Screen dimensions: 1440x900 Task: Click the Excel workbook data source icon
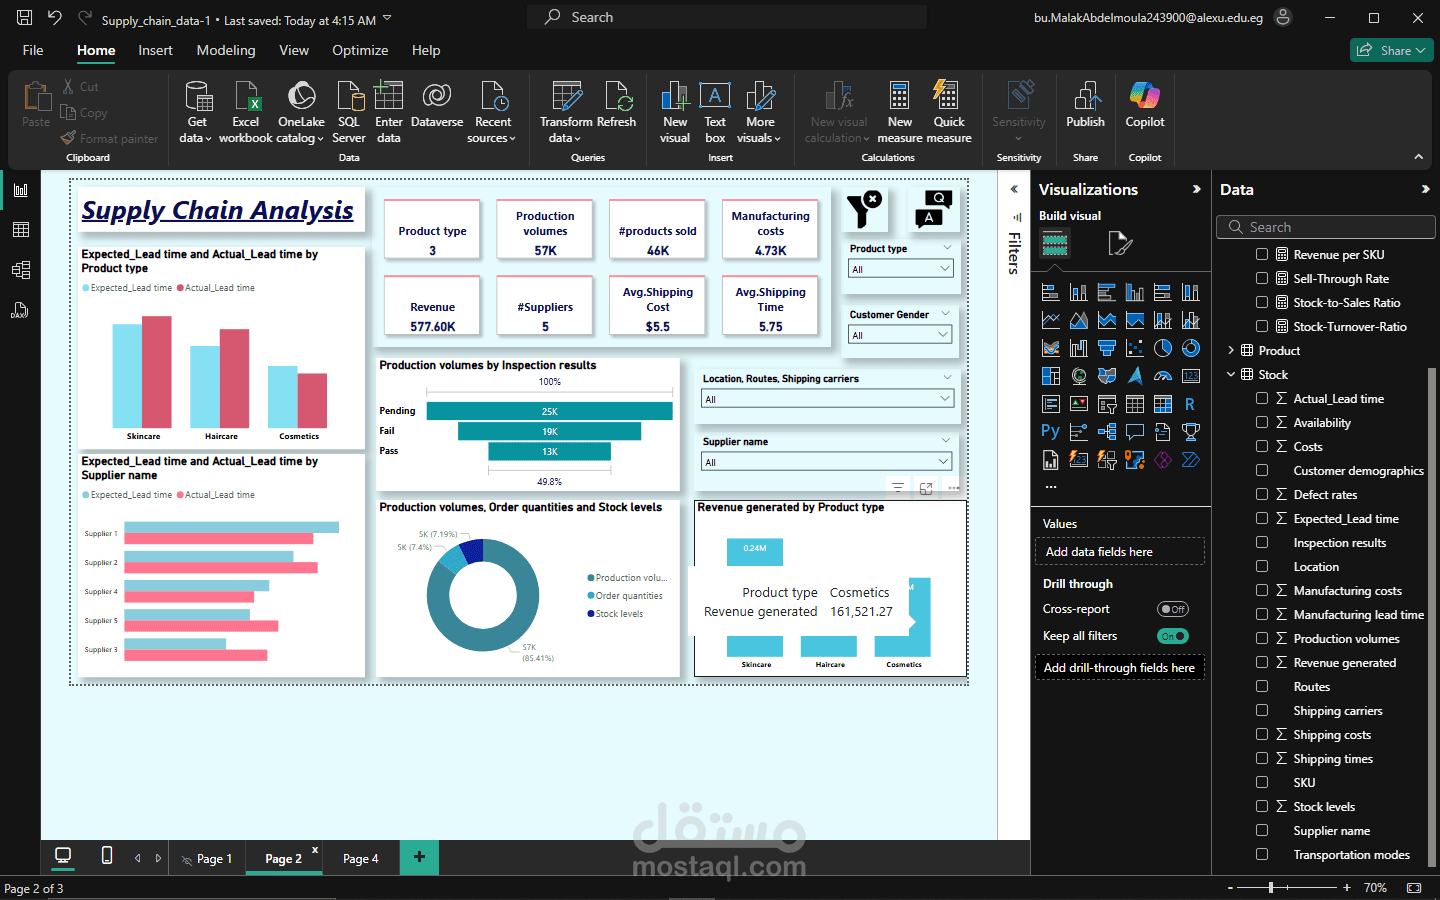tap(246, 112)
